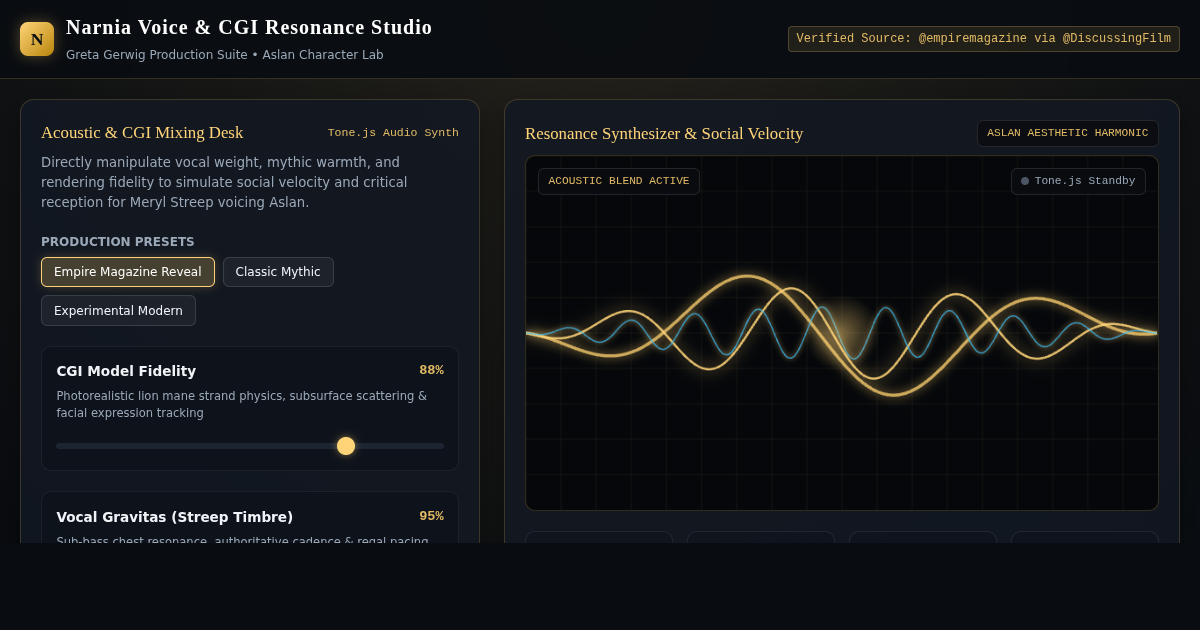Select the Empire Magazine Reveal preset
1200x630 pixels.
pos(128,272)
